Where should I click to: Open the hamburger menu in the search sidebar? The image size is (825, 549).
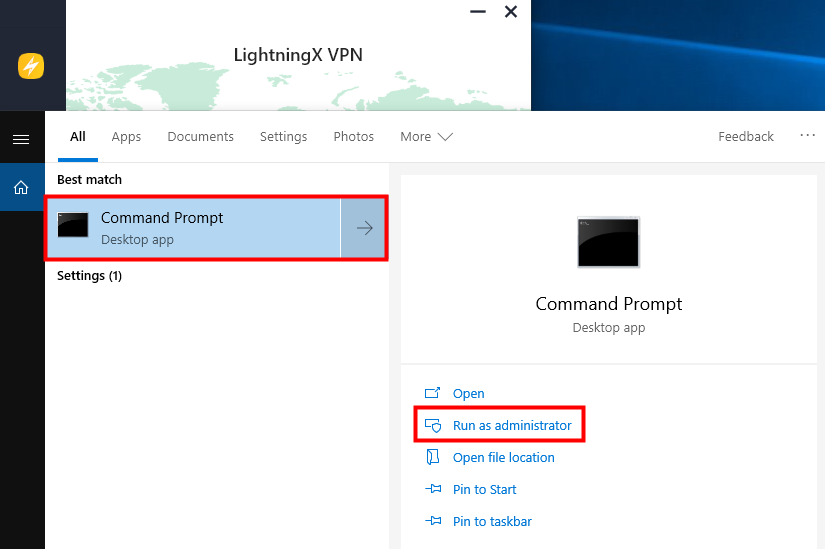pos(21,139)
